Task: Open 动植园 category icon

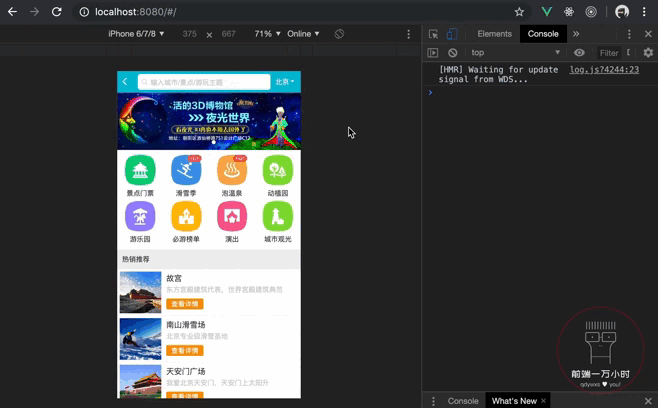Action: click(278, 170)
